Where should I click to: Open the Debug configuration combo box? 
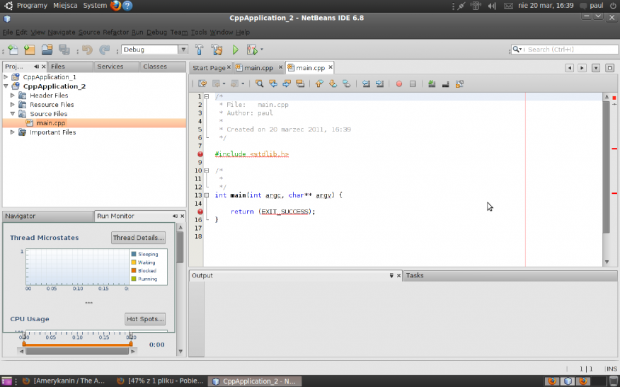tap(154, 50)
